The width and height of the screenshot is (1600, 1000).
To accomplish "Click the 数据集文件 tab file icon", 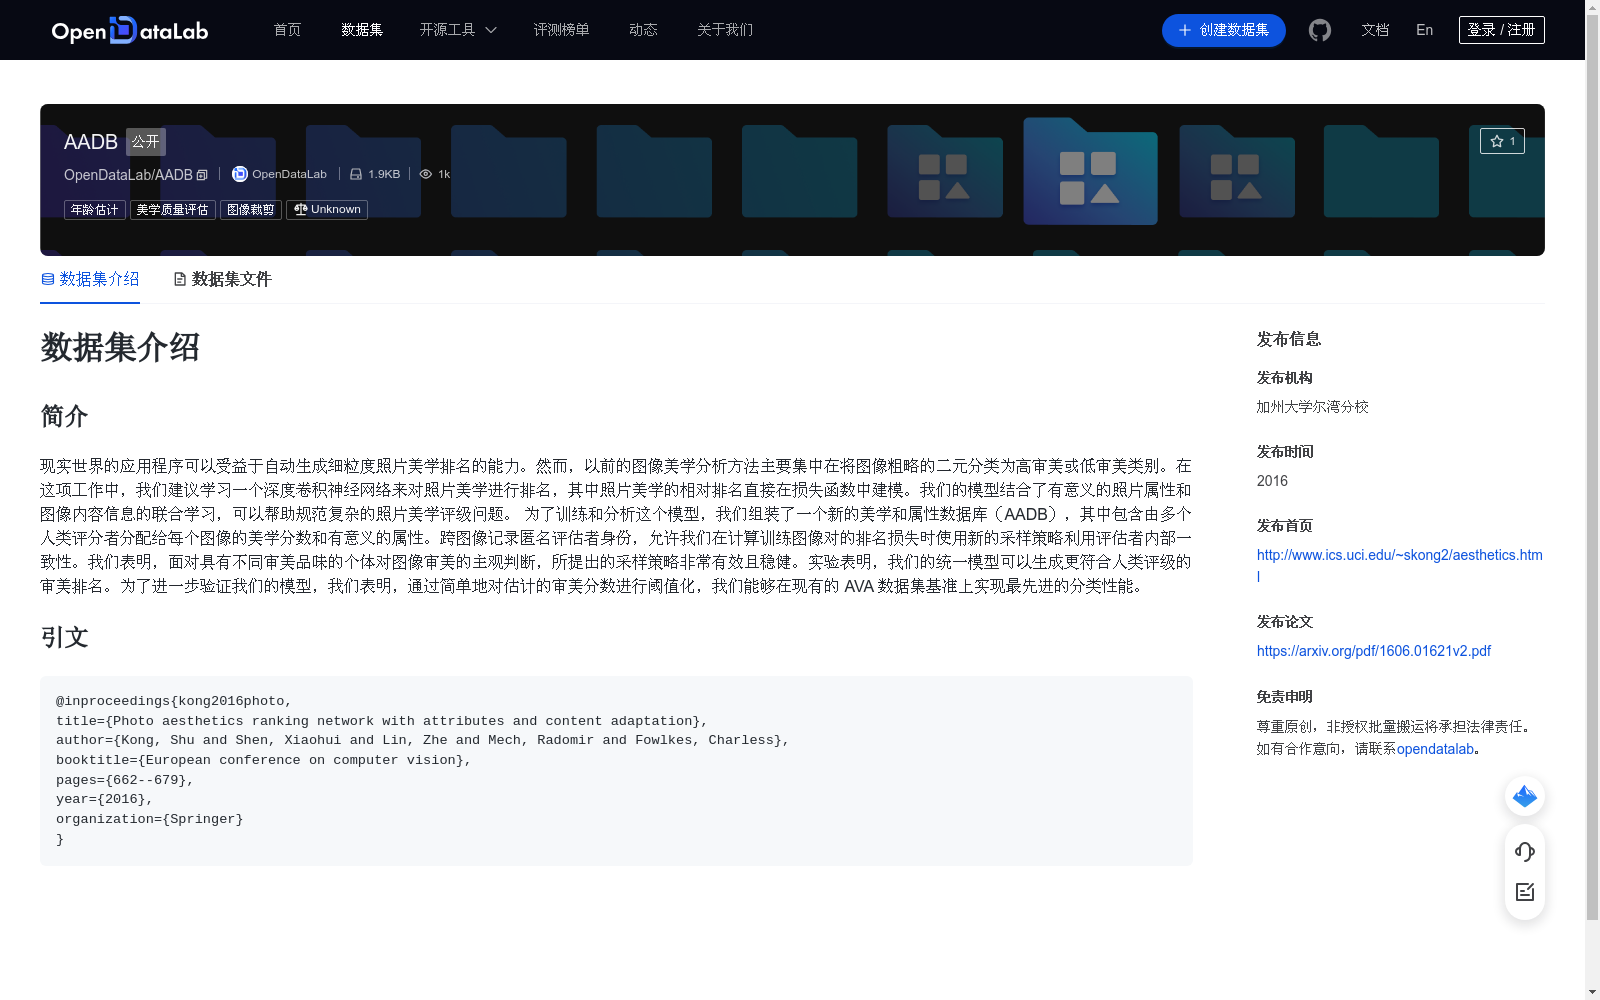I will [x=180, y=279].
